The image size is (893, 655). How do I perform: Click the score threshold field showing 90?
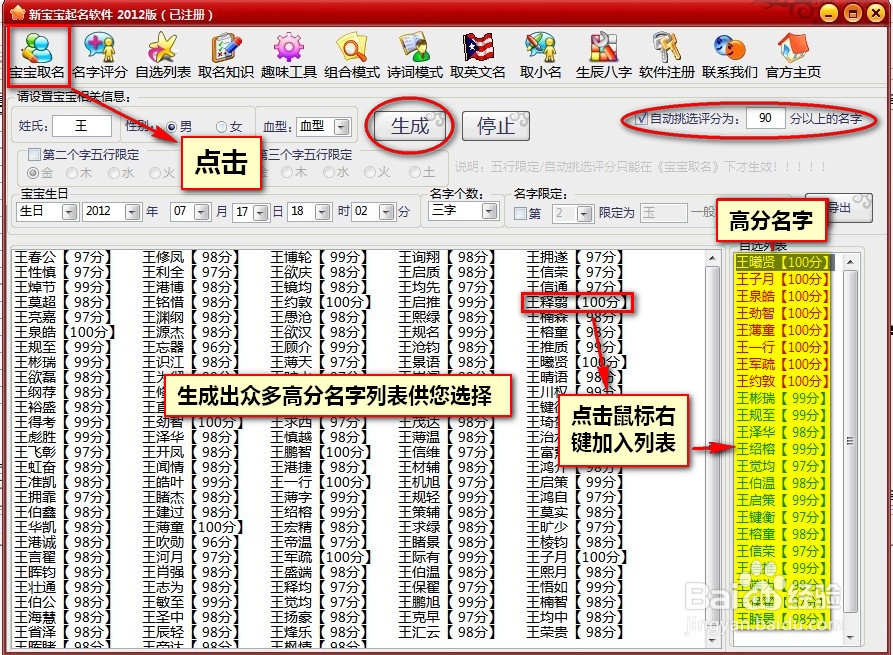[x=765, y=118]
